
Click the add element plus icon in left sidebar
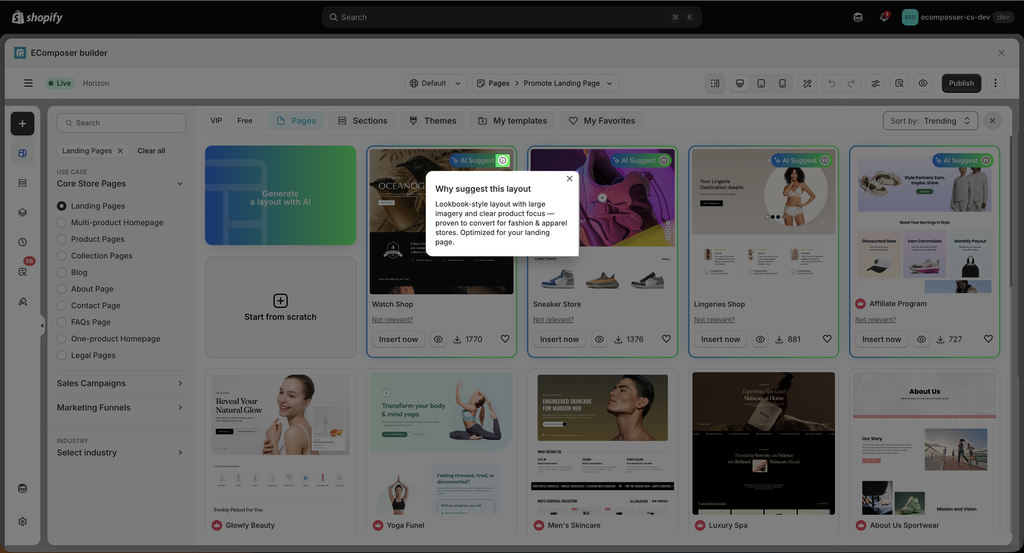(x=22, y=123)
